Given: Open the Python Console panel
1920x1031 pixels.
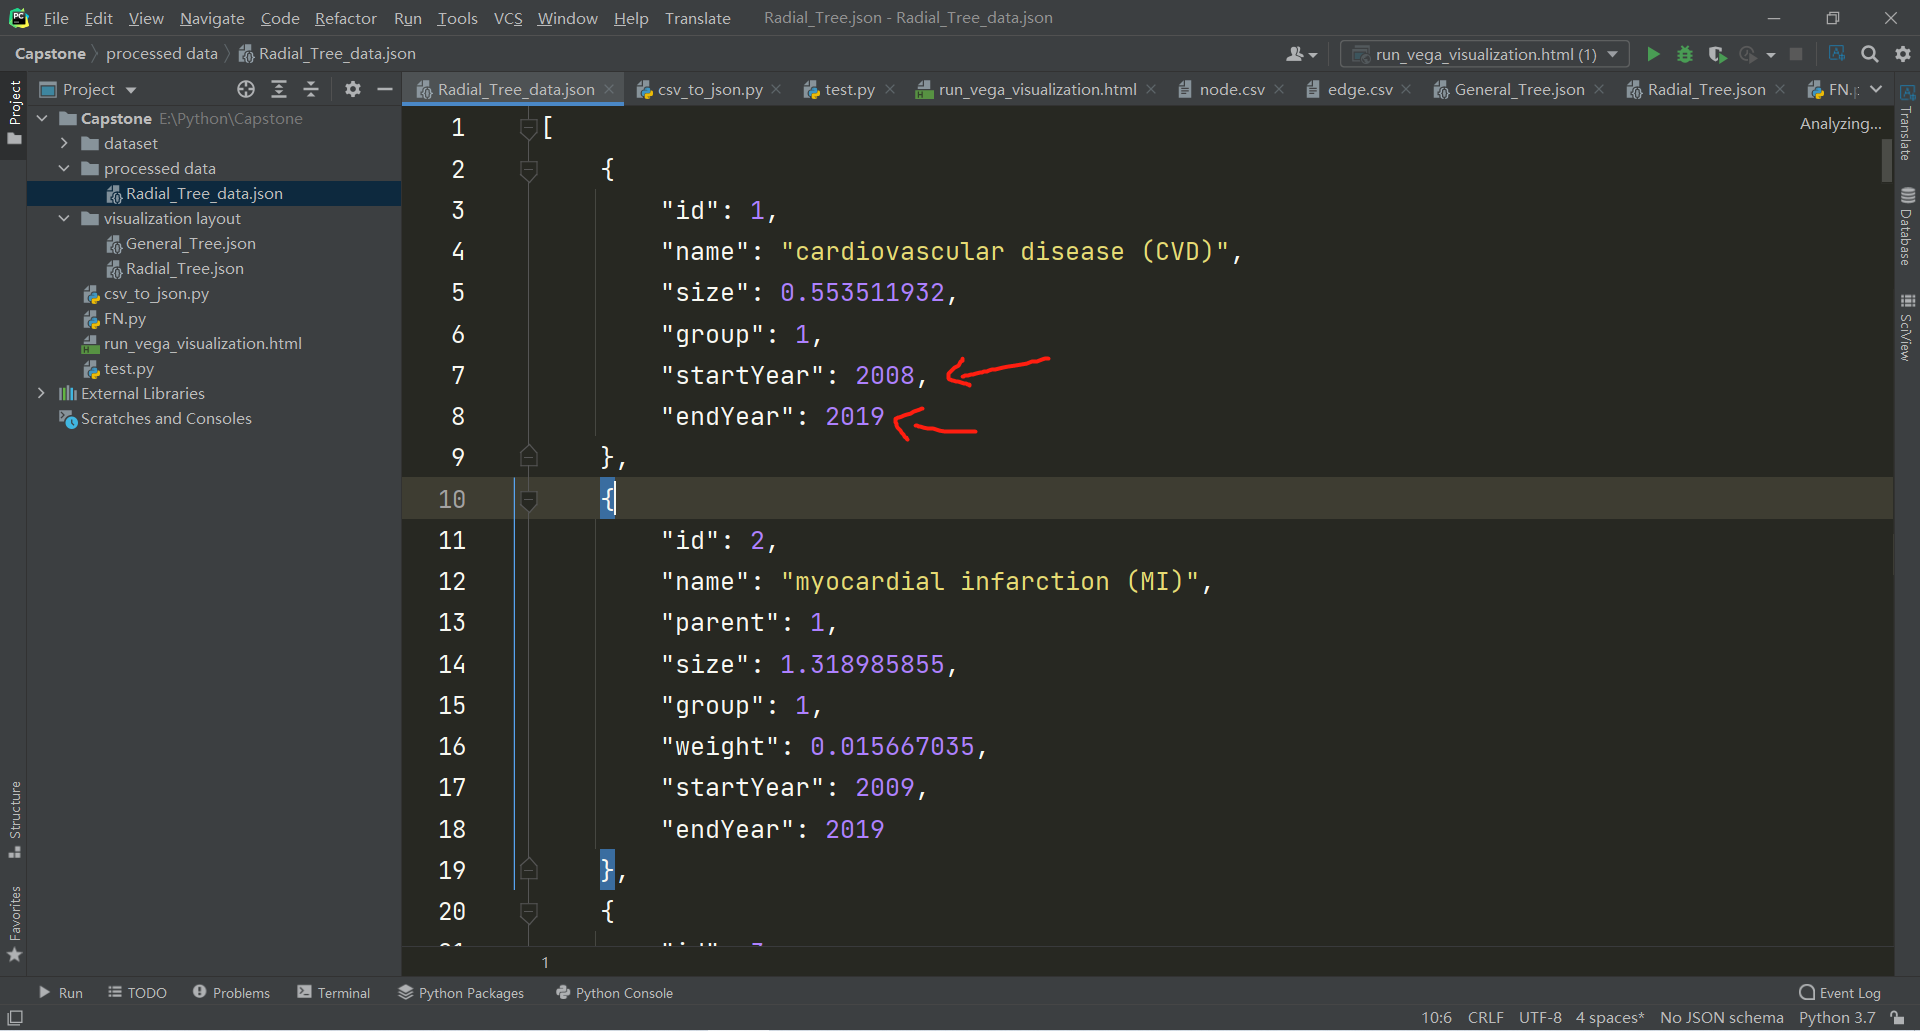Looking at the screenshot, I should 613,992.
